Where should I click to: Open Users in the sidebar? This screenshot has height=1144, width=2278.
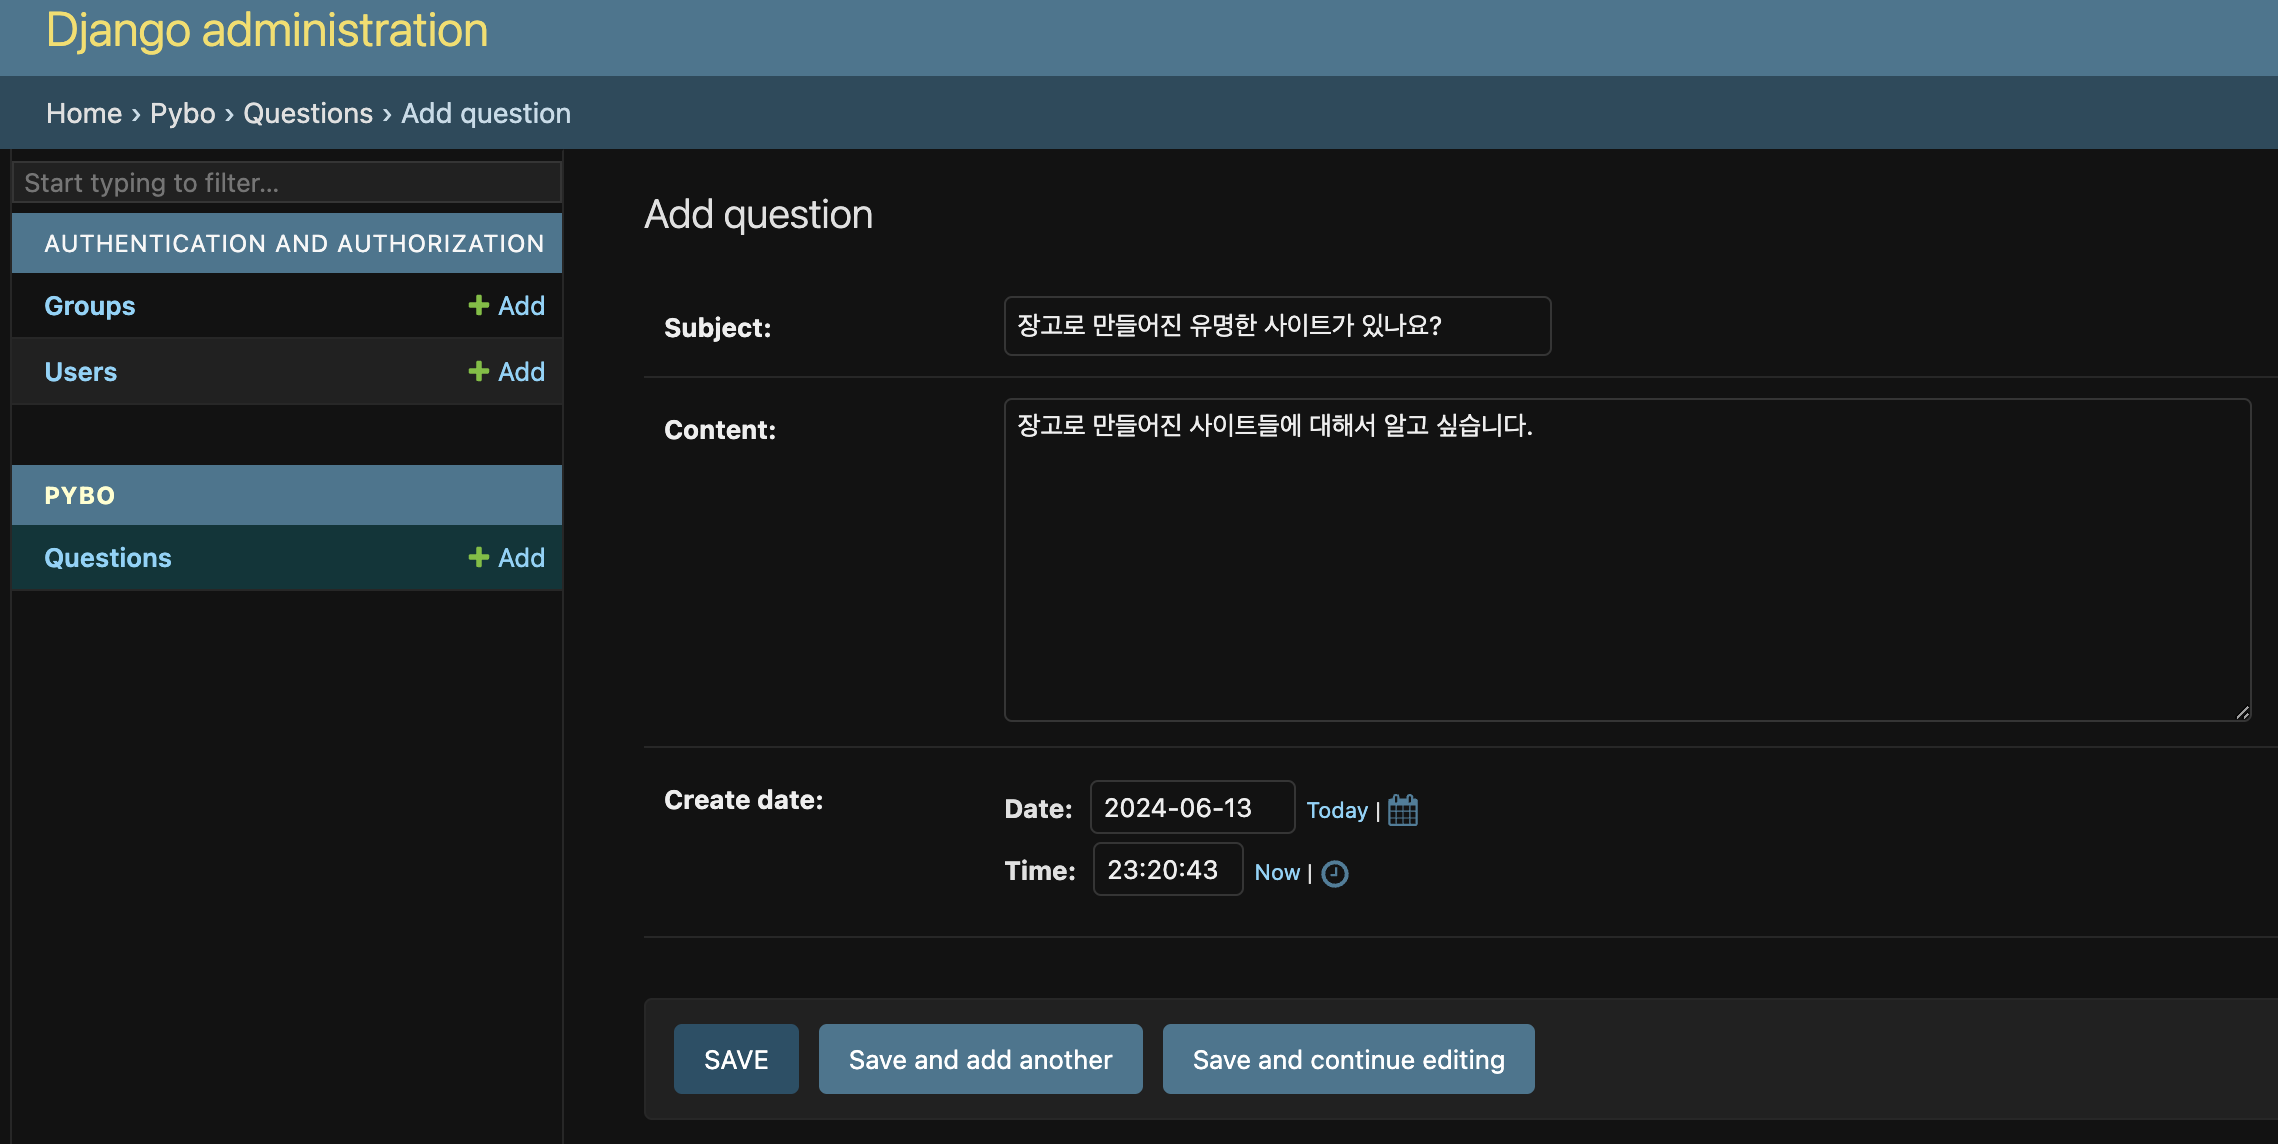click(x=81, y=372)
